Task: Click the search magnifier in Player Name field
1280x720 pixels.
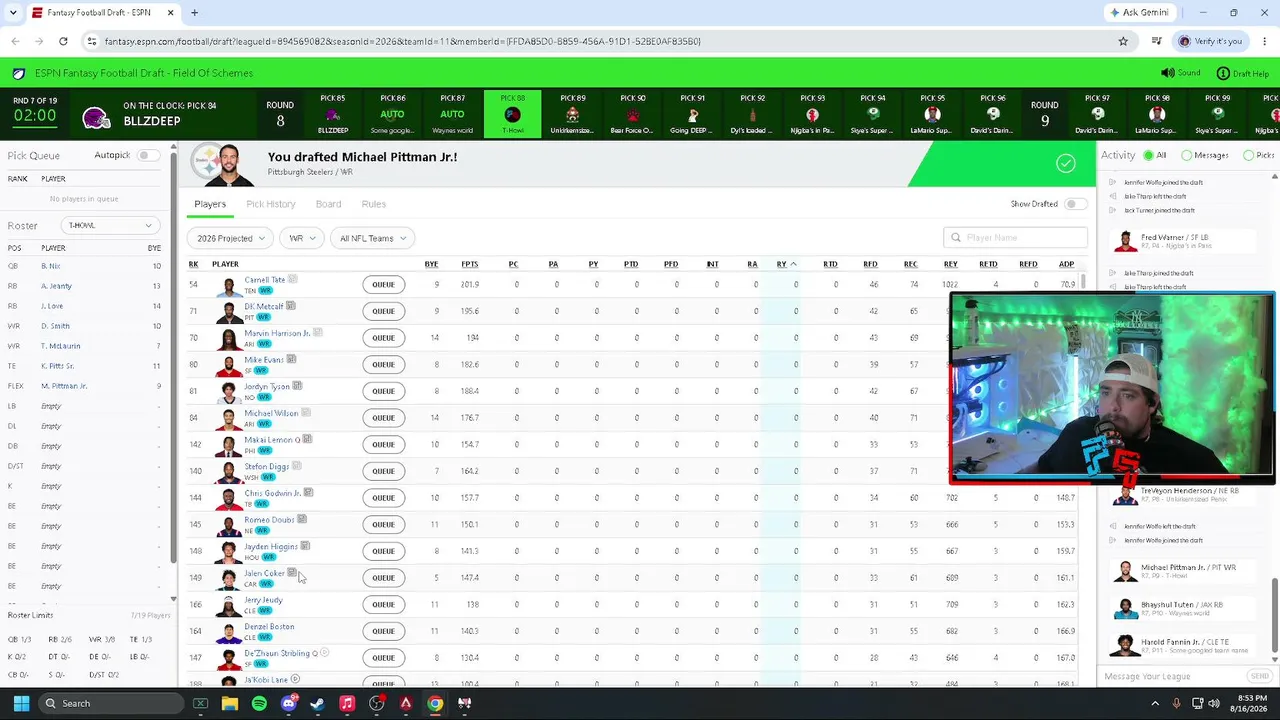Action: tap(956, 238)
